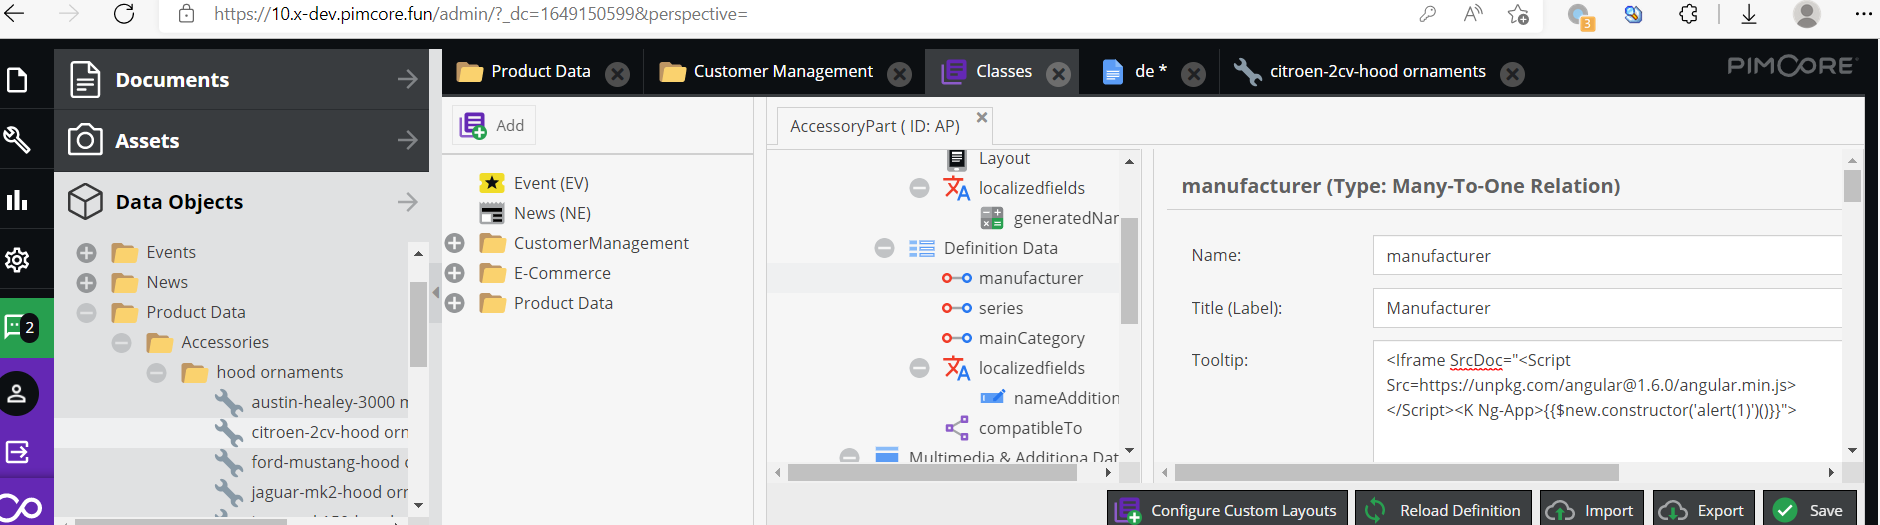Click the browser back arrow
Screen dimensions: 1880x525
click(x=15, y=14)
